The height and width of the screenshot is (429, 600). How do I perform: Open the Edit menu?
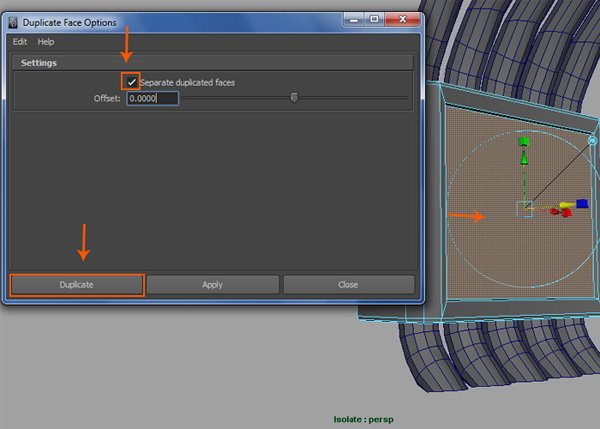click(20, 42)
